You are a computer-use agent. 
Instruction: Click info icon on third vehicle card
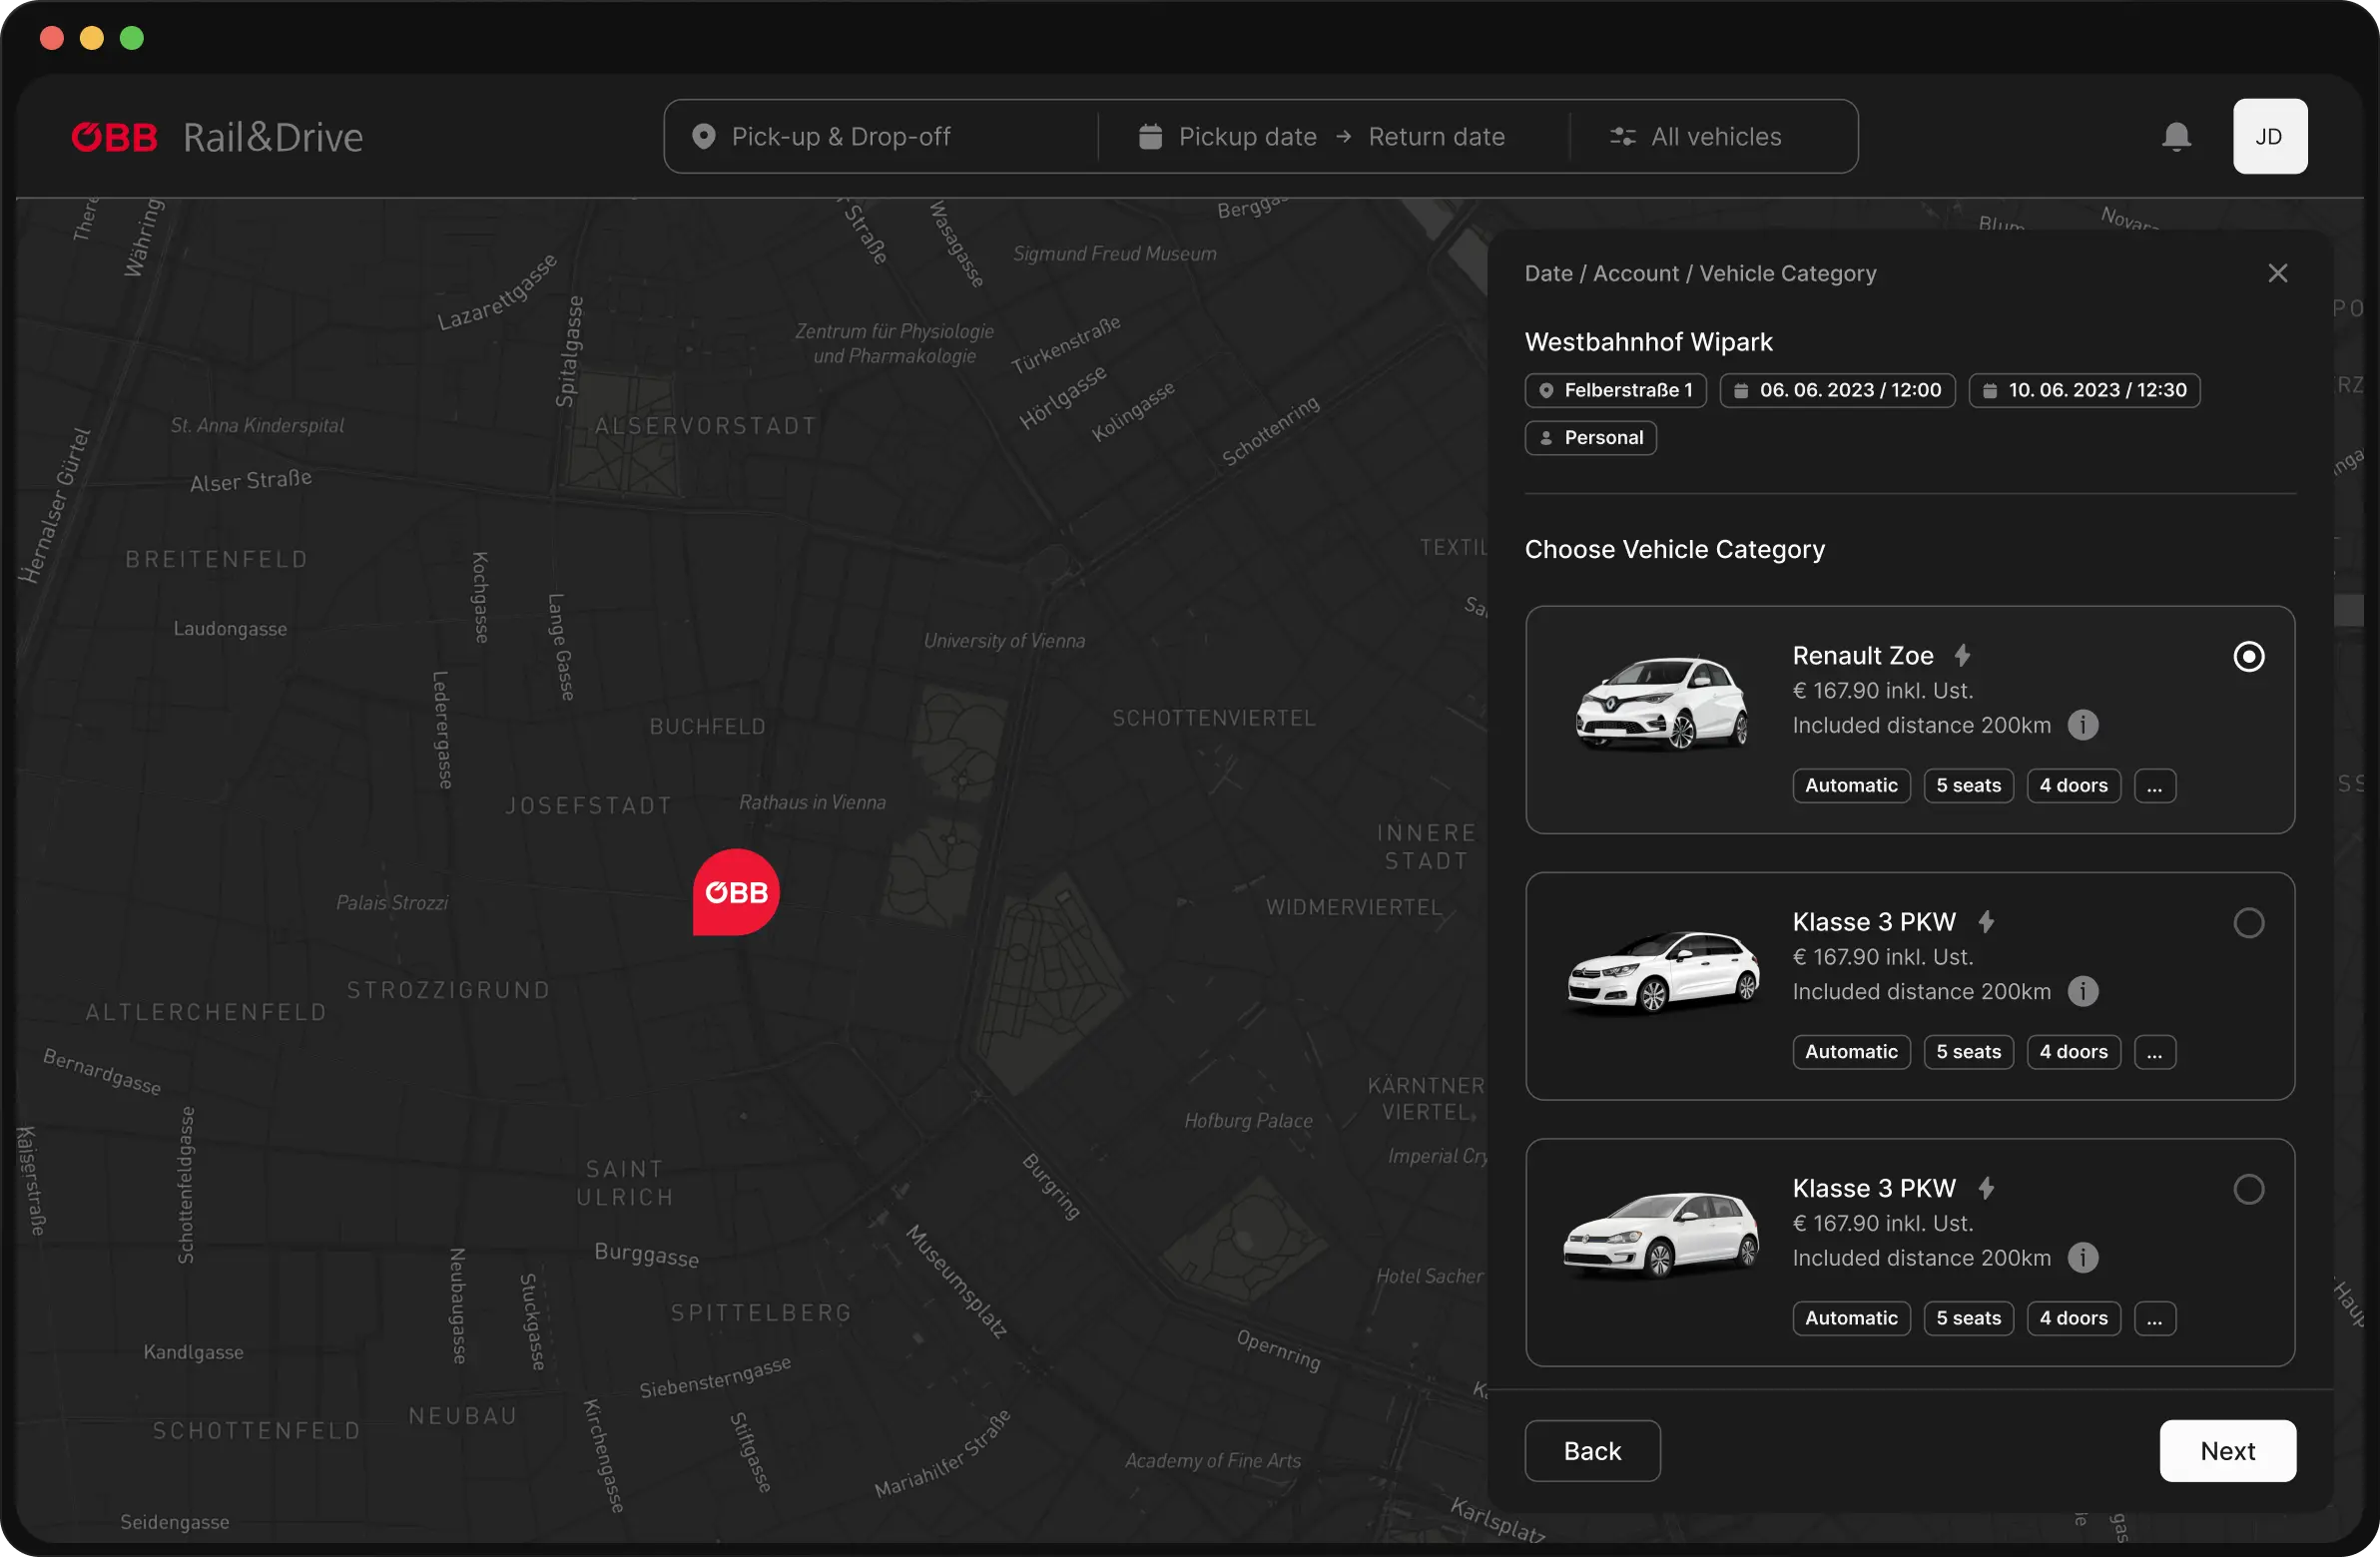2083,1257
